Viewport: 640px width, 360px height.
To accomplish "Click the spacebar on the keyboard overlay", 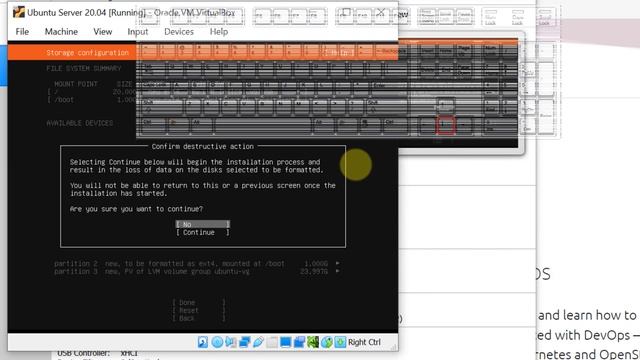I will 263,126.
